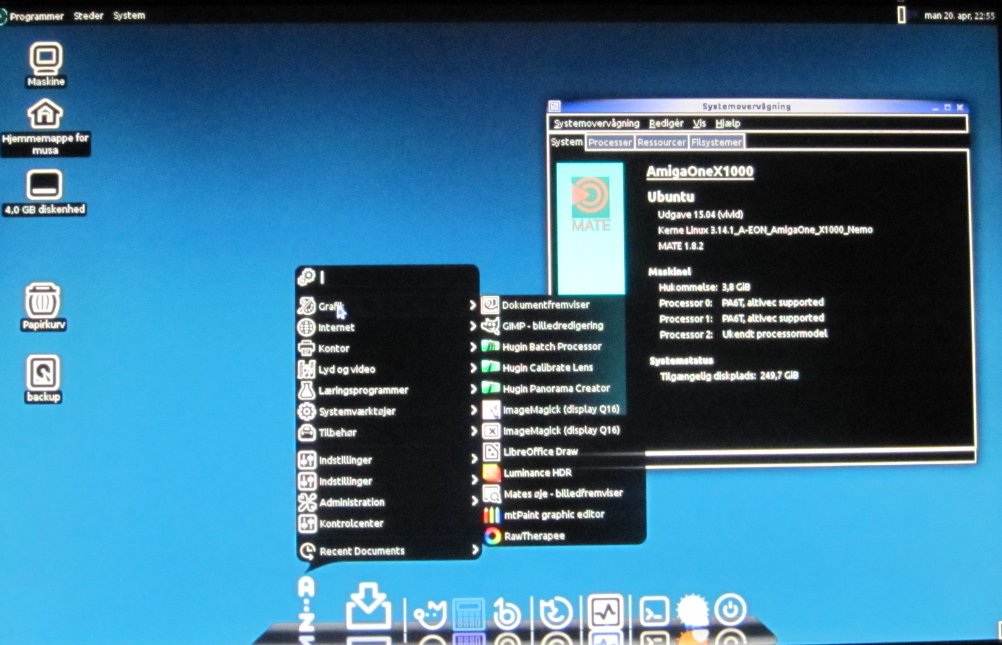Click the power button icon in dock

click(731, 610)
